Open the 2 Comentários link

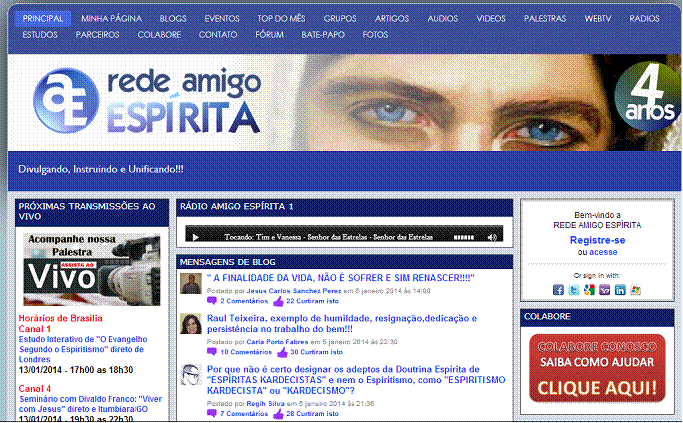coord(244,301)
